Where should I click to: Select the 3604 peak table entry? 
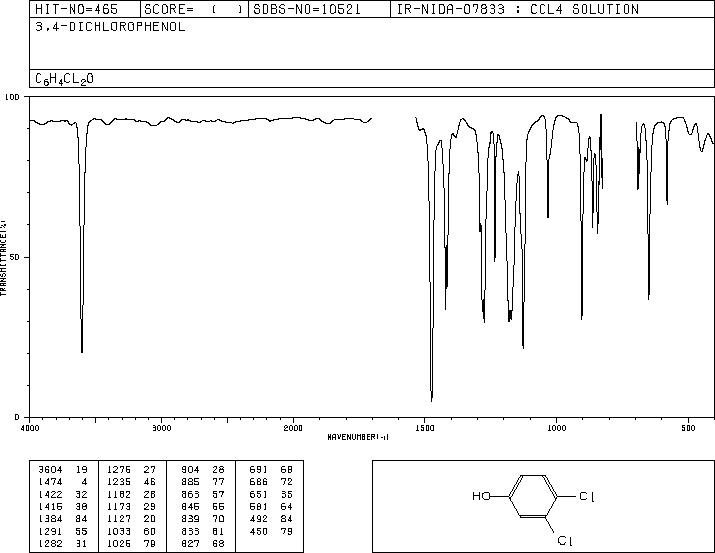pos(63,470)
